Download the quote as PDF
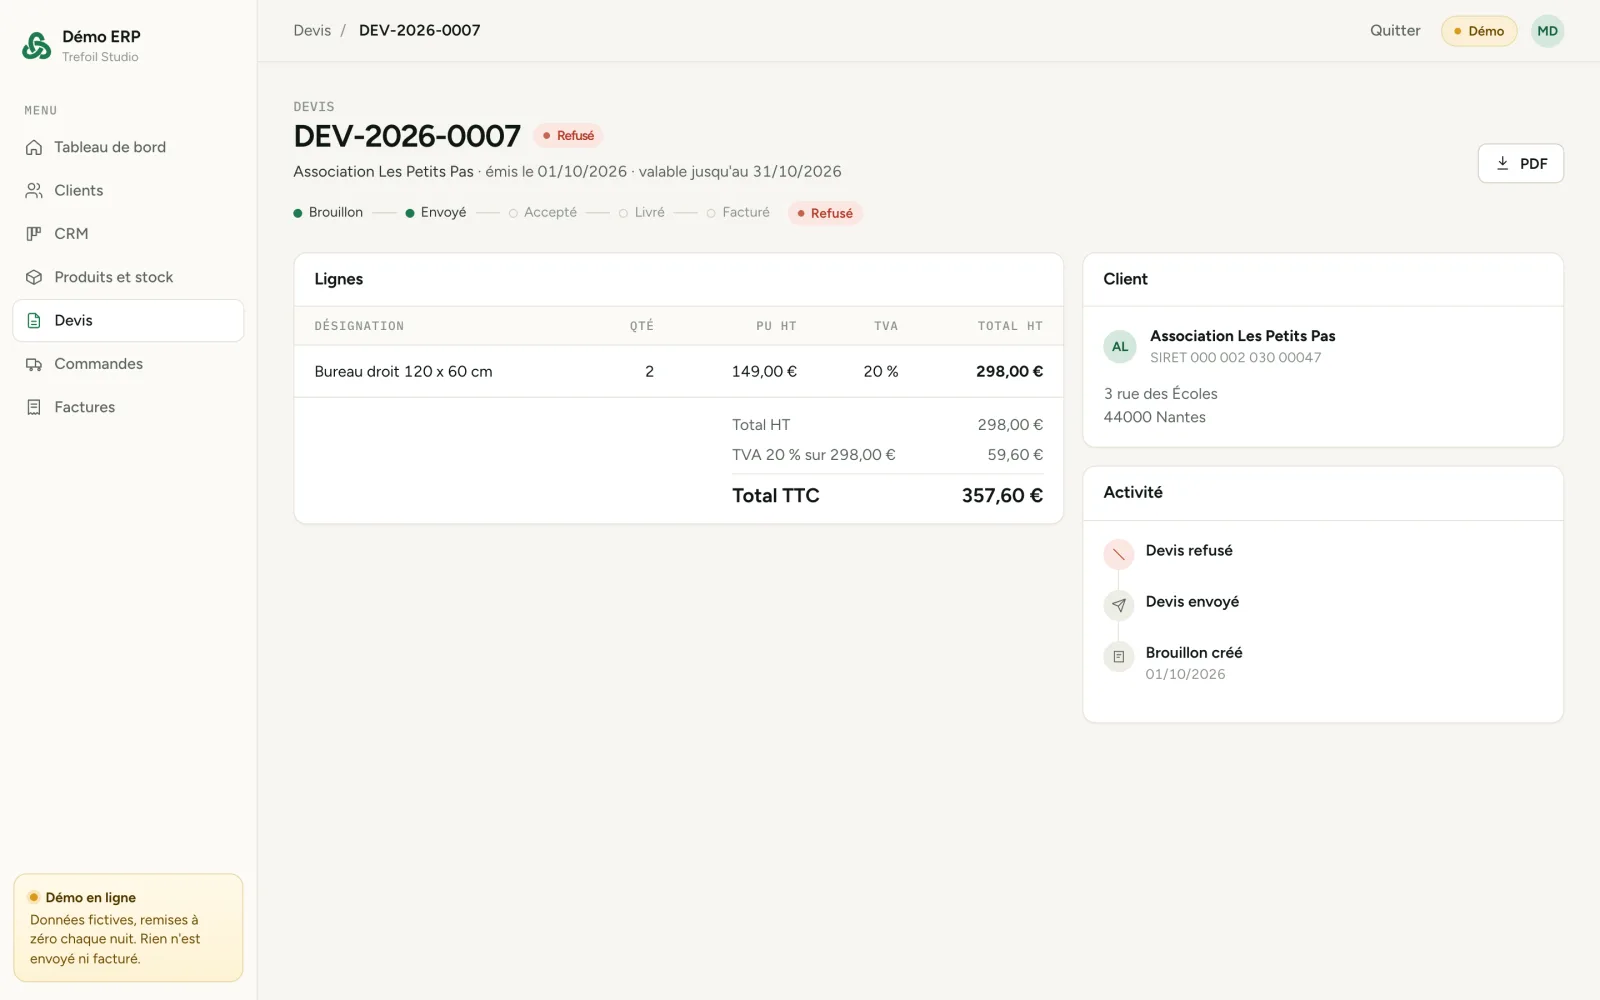 tap(1520, 163)
